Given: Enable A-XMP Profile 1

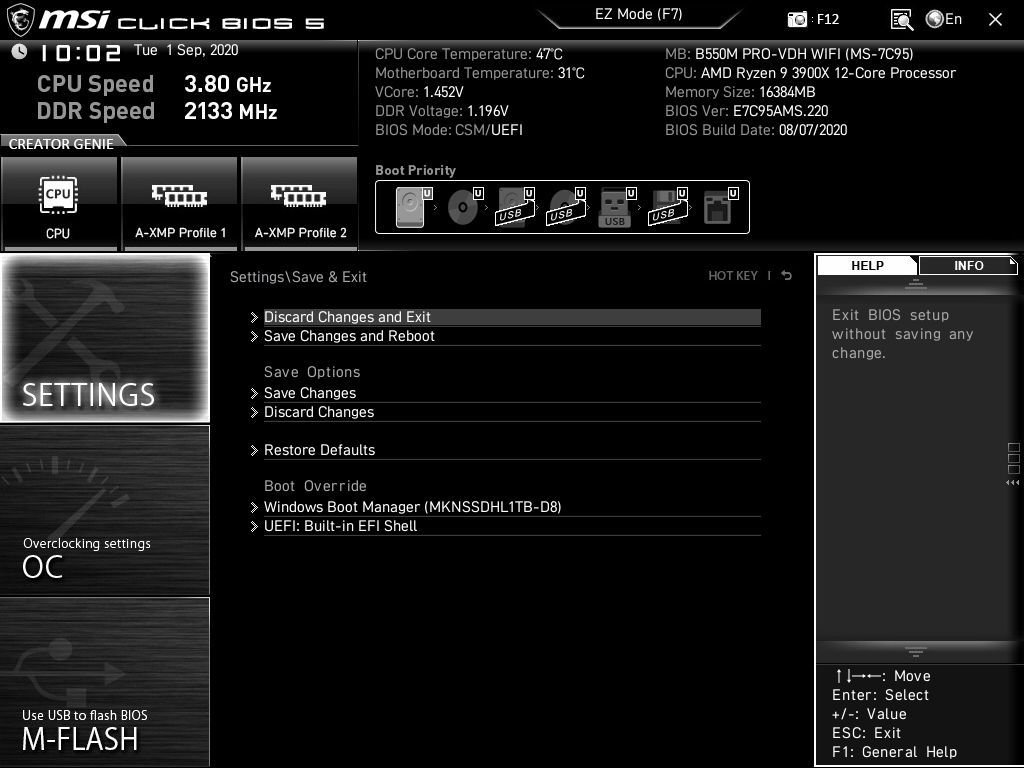Looking at the screenshot, I should click(180, 203).
